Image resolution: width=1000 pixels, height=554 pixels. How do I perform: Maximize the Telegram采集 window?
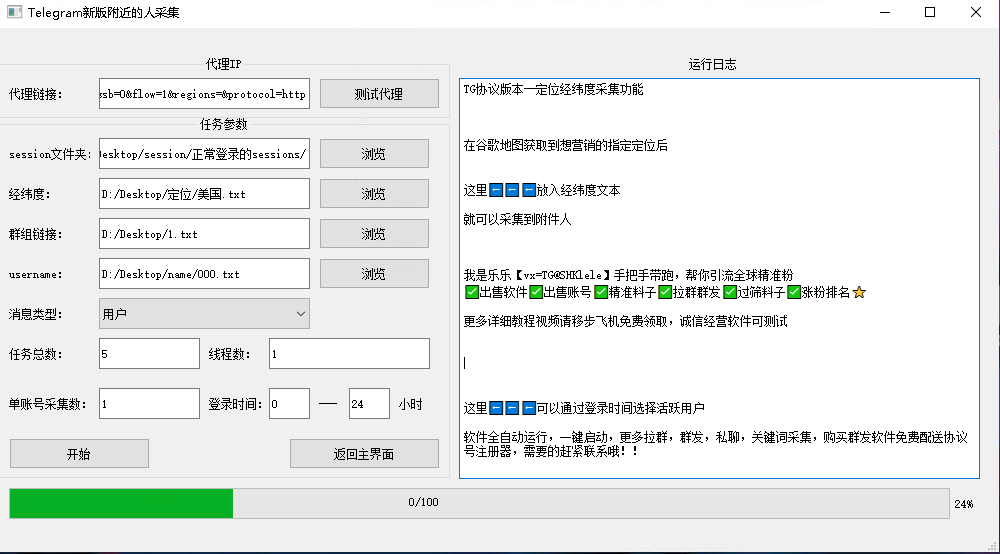[930, 13]
